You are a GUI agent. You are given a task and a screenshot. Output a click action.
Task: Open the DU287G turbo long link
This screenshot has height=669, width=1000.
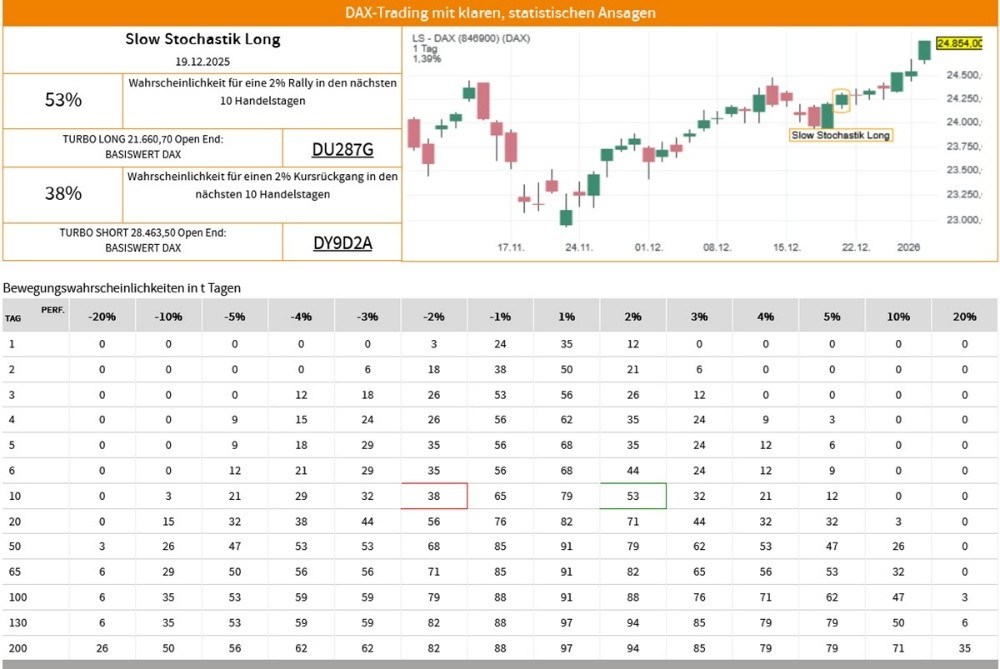coord(342,149)
